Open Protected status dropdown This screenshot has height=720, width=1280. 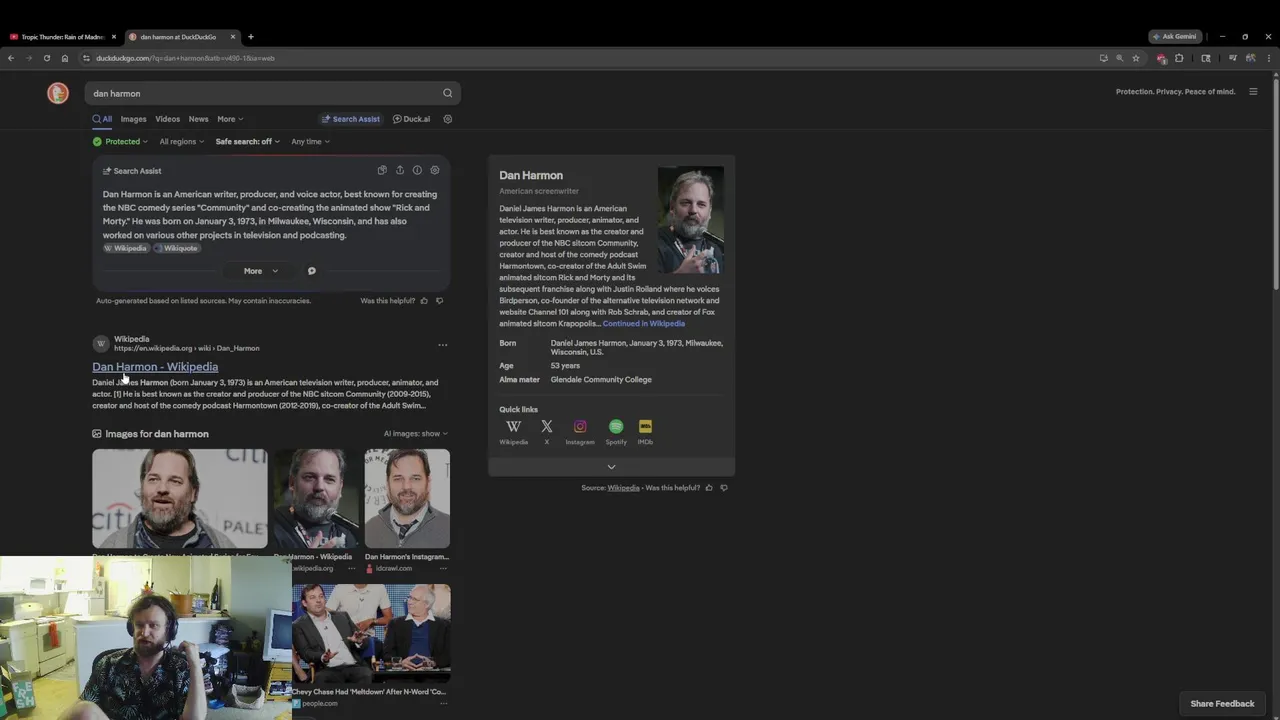(x=120, y=141)
